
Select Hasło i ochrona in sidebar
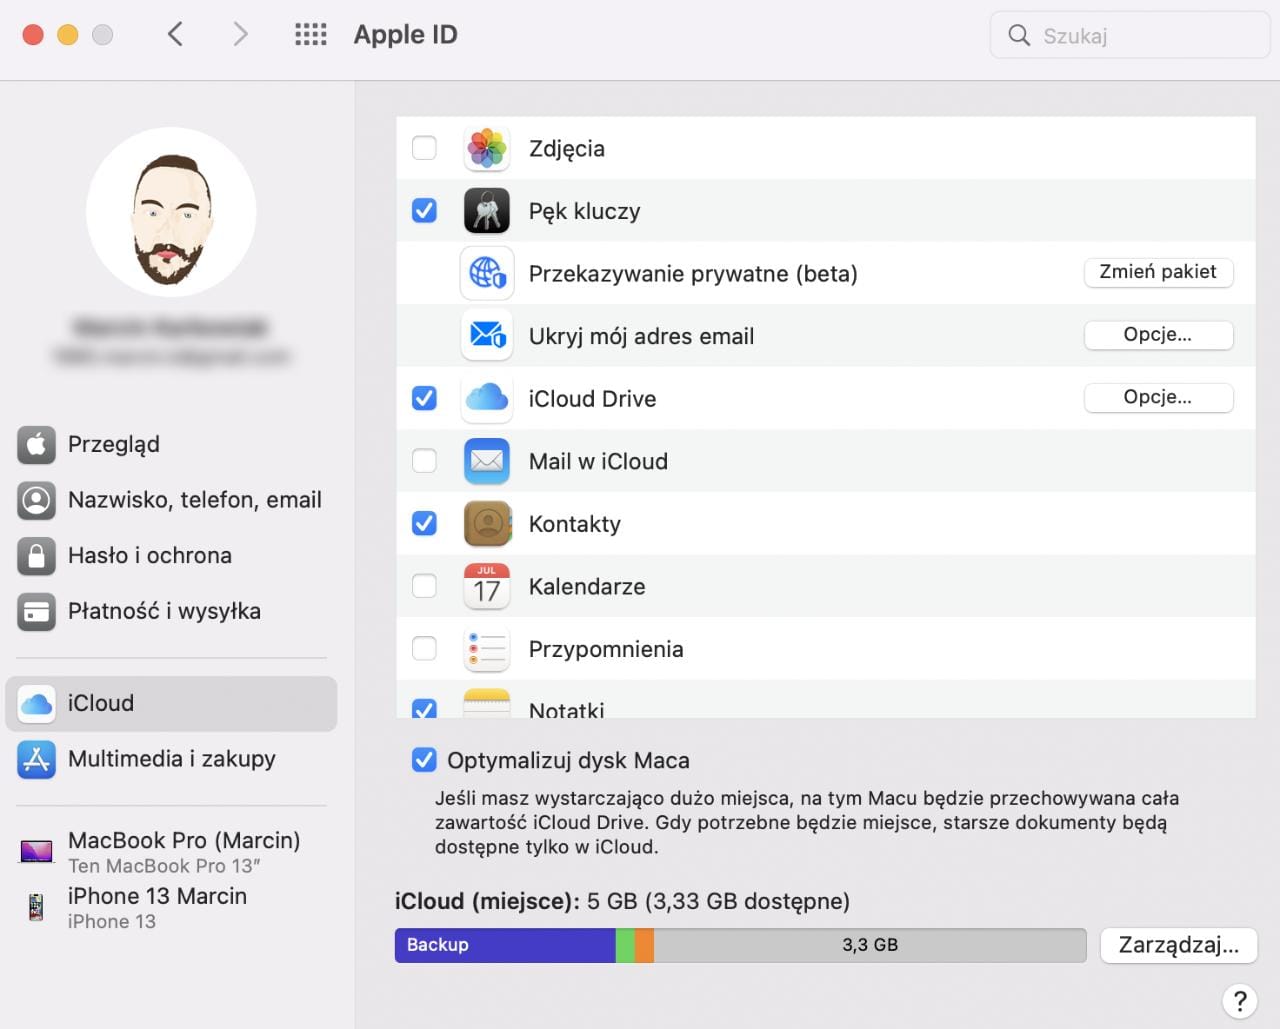(150, 556)
